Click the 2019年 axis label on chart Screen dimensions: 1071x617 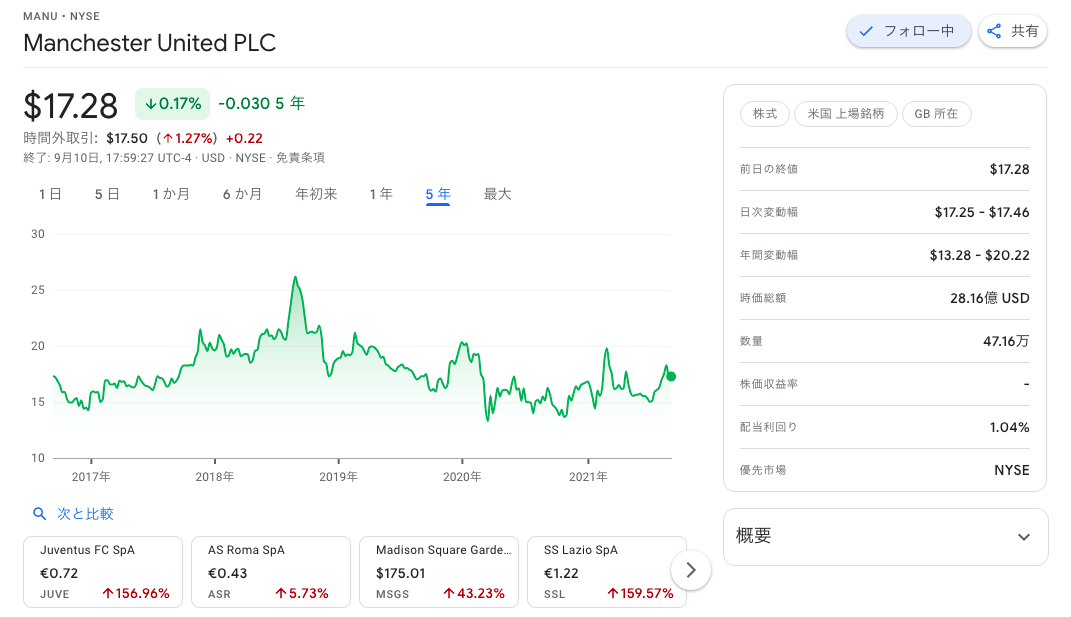point(338,477)
